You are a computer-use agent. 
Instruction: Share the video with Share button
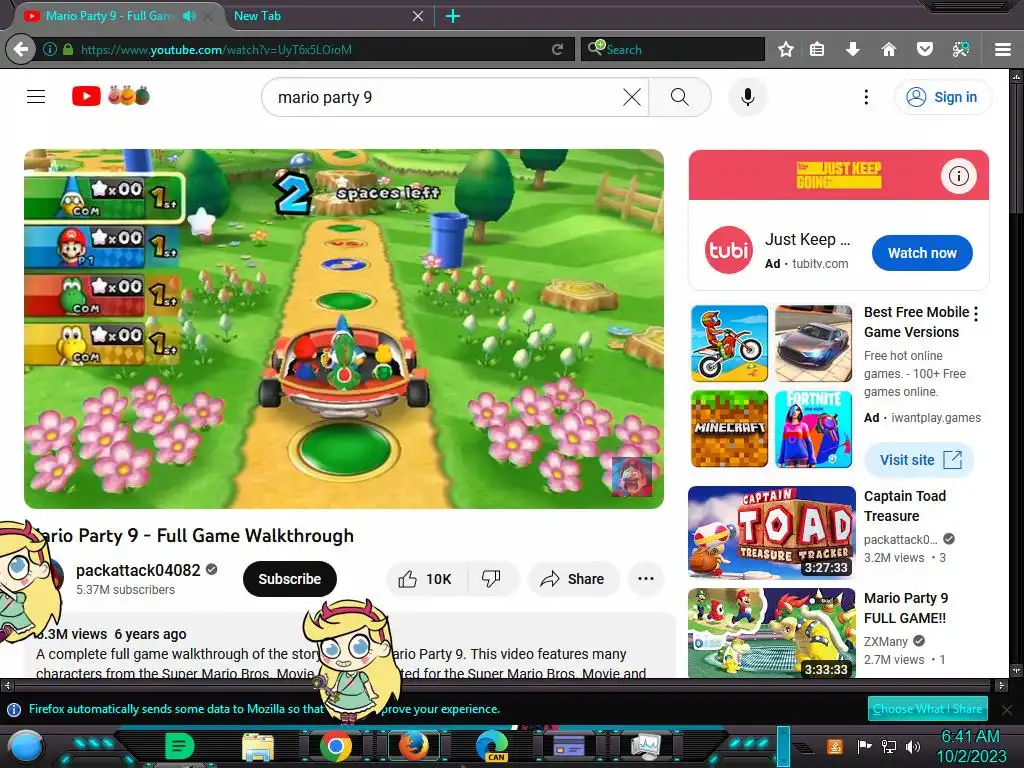tap(573, 579)
